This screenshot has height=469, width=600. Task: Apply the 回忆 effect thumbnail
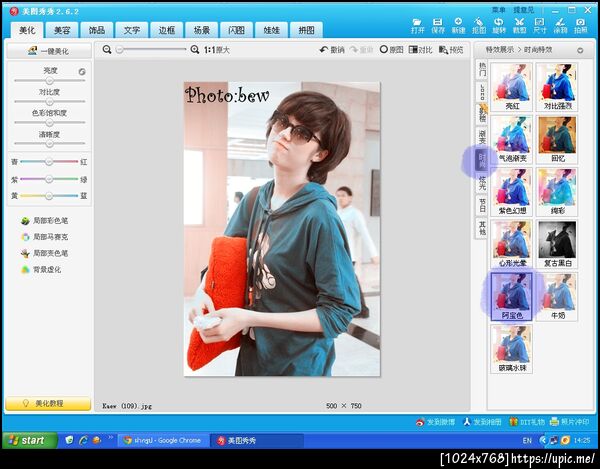[x=557, y=139]
